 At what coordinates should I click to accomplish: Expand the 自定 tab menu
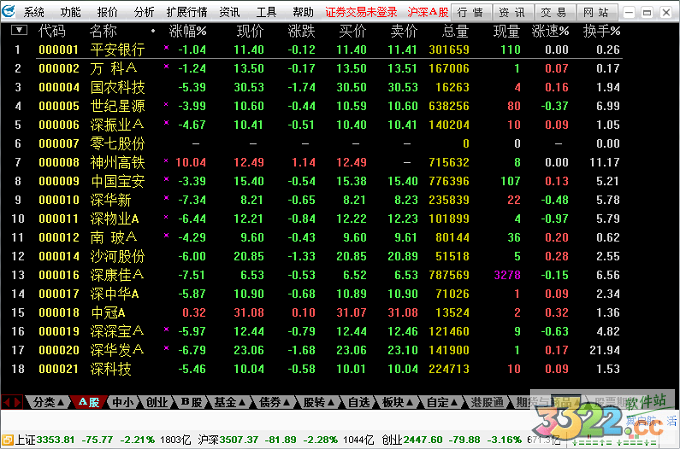point(442,402)
